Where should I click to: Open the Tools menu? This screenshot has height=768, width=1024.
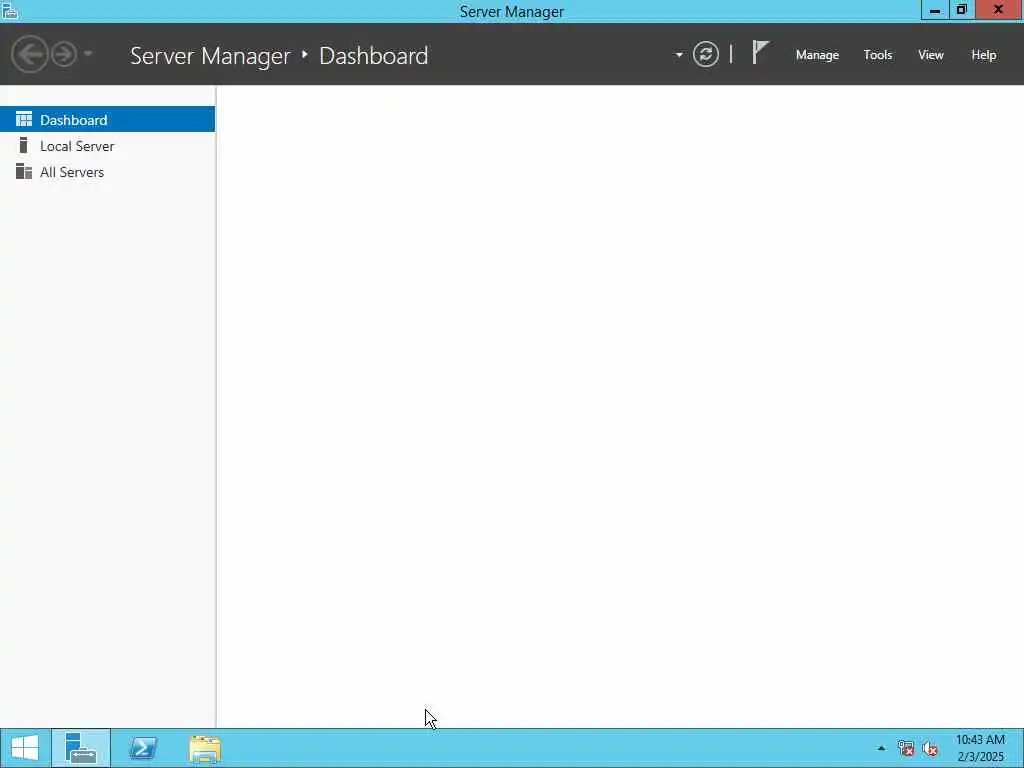coord(878,55)
